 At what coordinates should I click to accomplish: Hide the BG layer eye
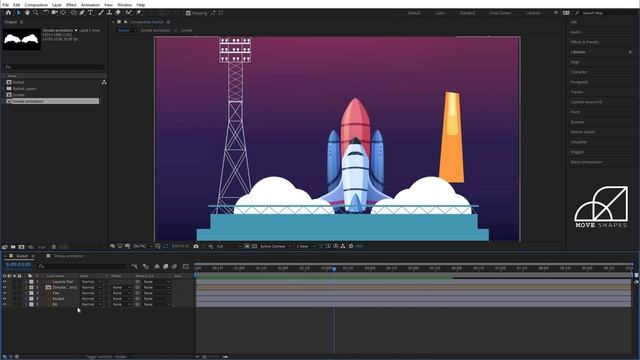click(4, 304)
